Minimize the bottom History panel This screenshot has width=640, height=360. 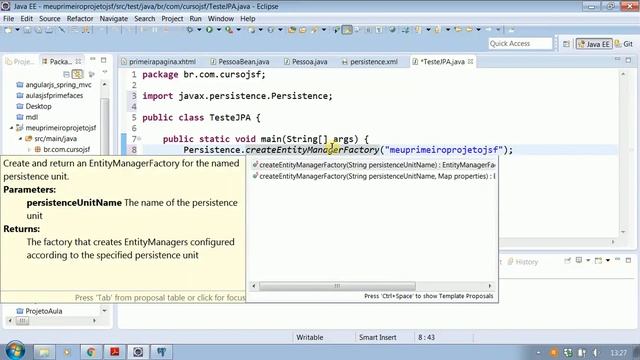pos(618,260)
